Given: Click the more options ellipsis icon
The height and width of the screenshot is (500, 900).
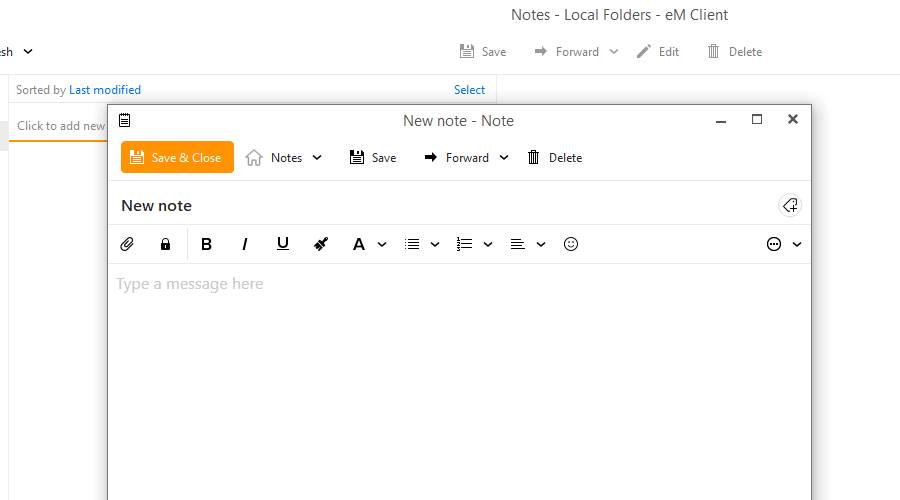Looking at the screenshot, I should [x=774, y=245].
